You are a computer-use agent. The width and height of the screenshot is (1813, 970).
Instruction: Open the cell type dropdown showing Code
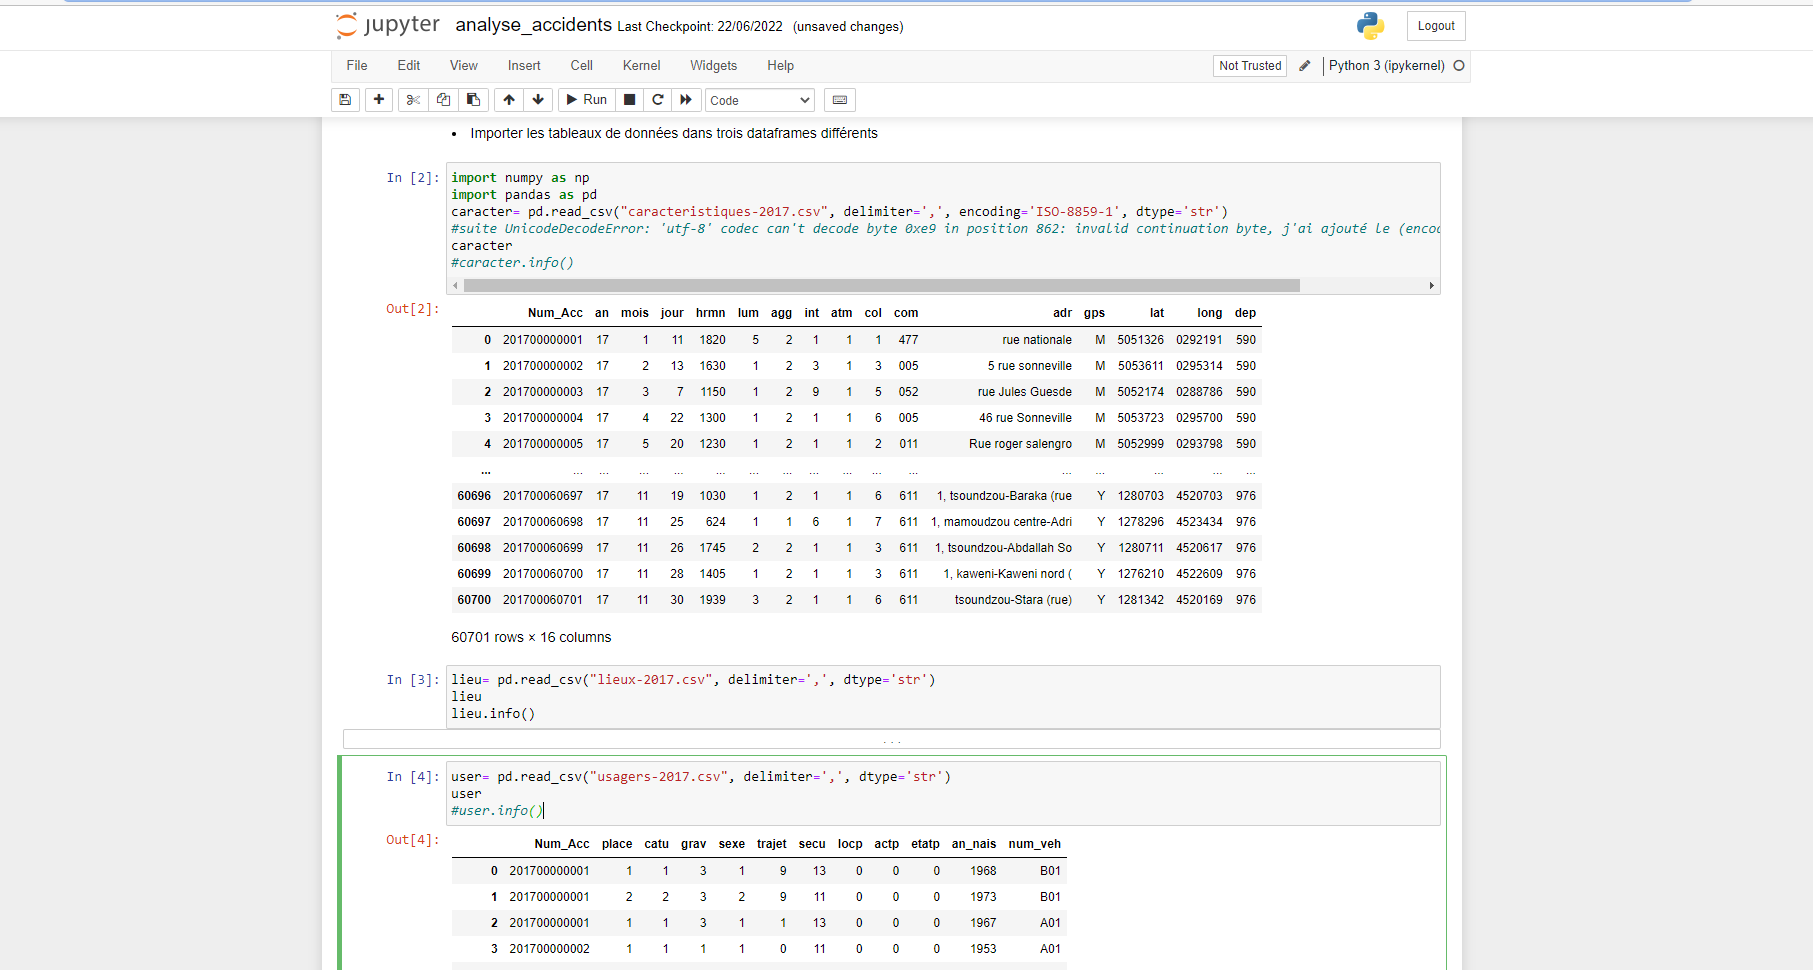click(x=759, y=100)
